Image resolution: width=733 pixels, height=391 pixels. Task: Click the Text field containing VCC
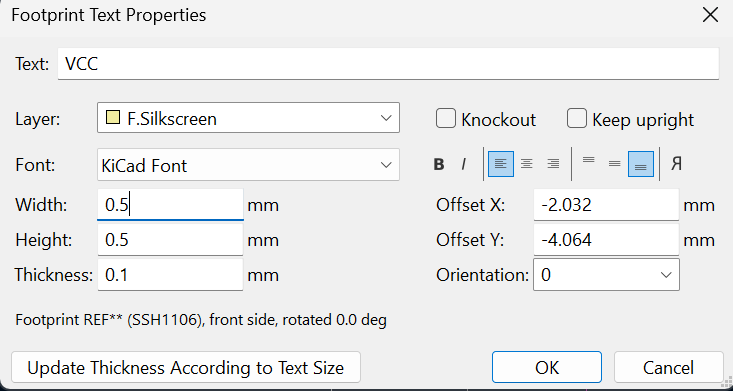tap(388, 64)
